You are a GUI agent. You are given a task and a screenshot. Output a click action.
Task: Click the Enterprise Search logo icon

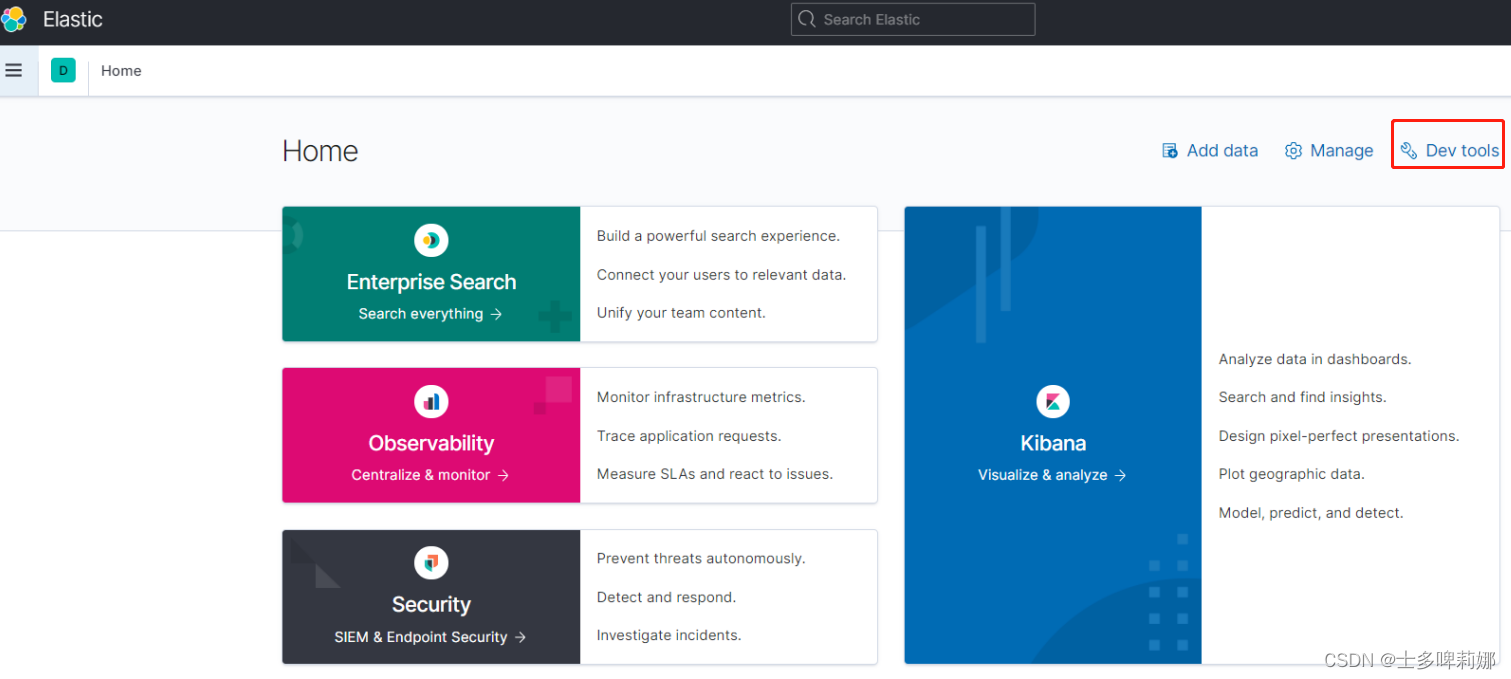click(431, 240)
